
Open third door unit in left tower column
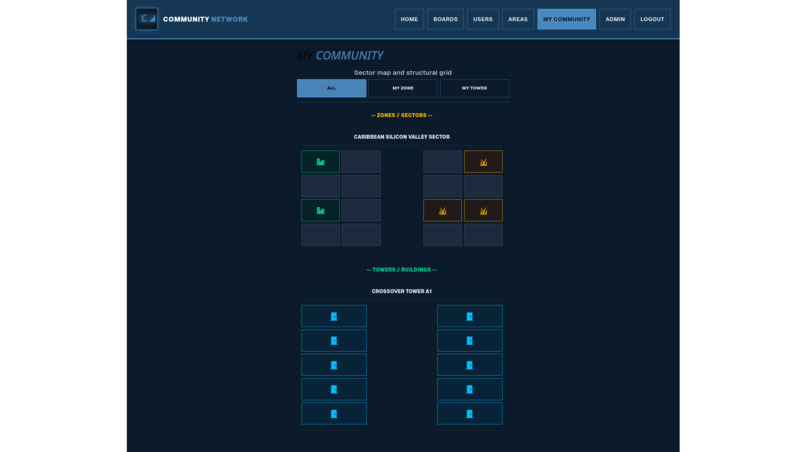click(x=334, y=365)
